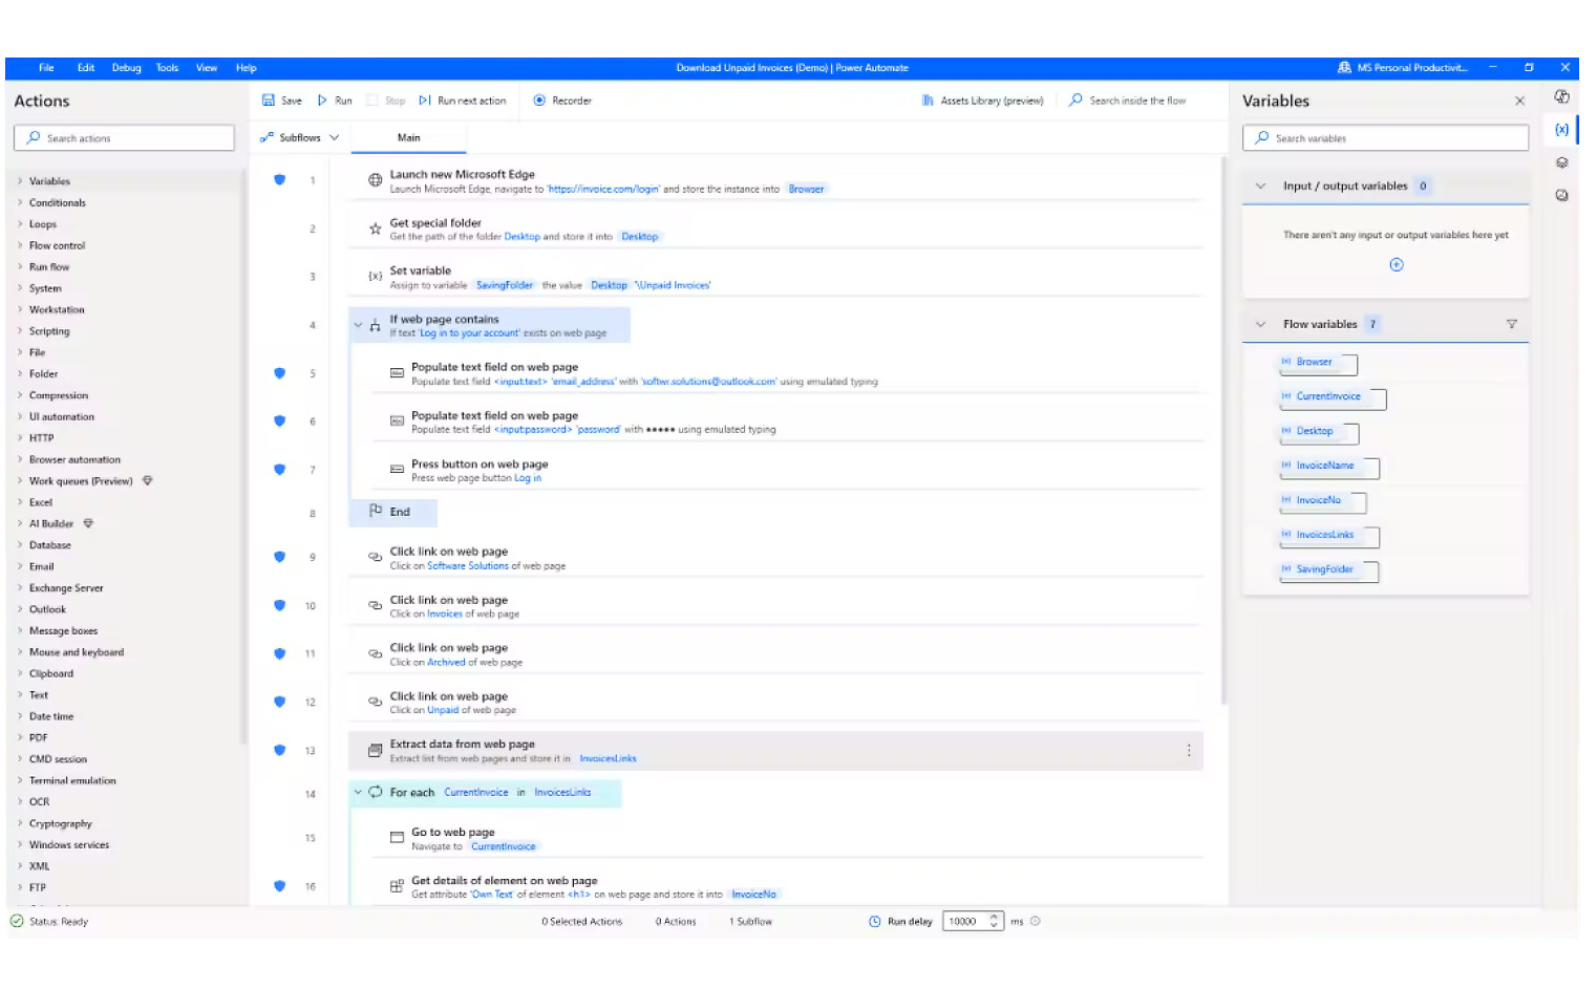Open the Edit menu
The height and width of the screenshot is (1000, 1584).
pyautogui.click(x=86, y=68)
